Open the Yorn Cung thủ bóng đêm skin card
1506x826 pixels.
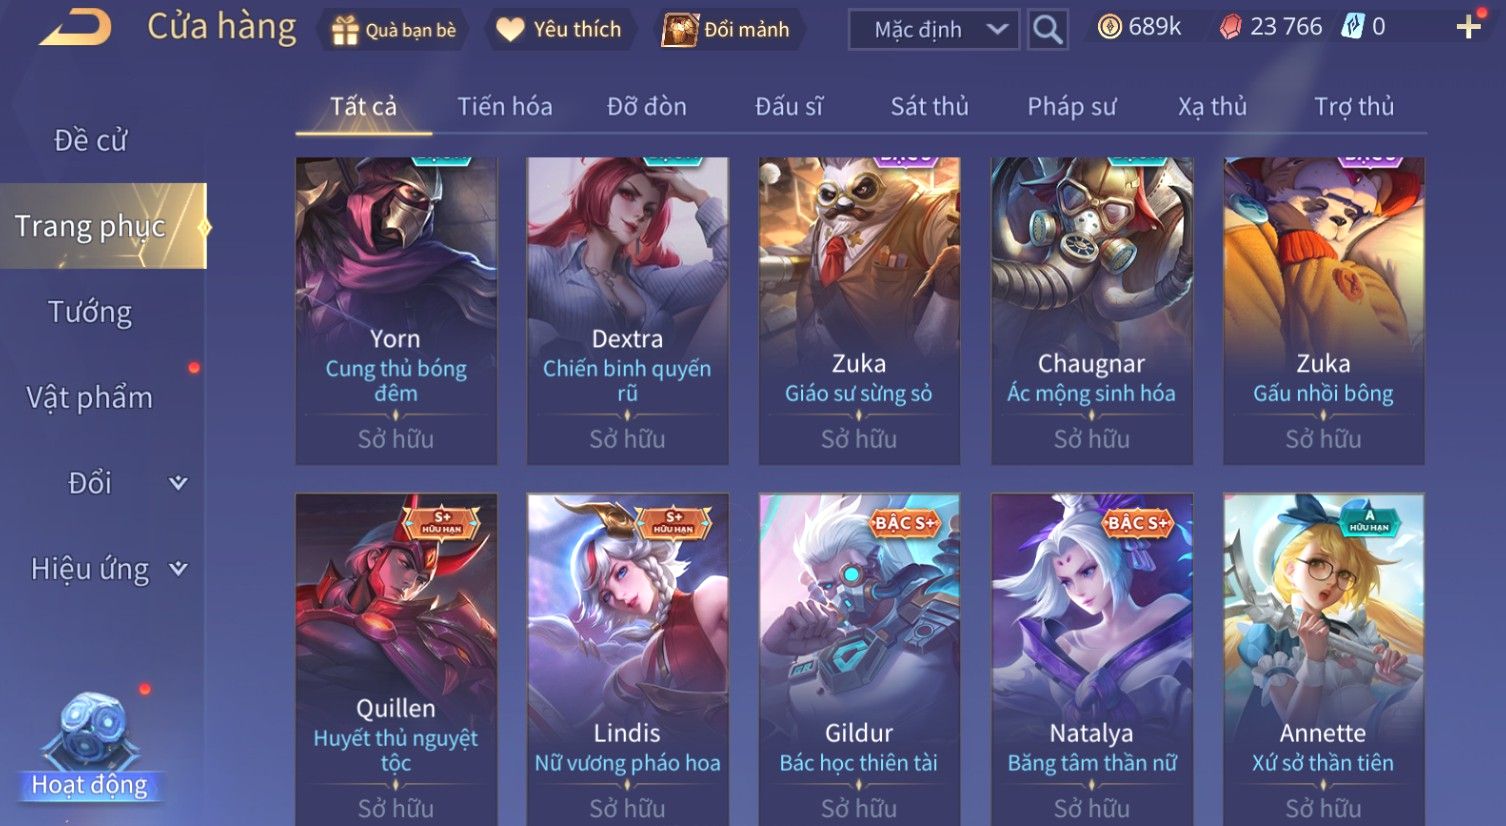click(x=396, y=311)
